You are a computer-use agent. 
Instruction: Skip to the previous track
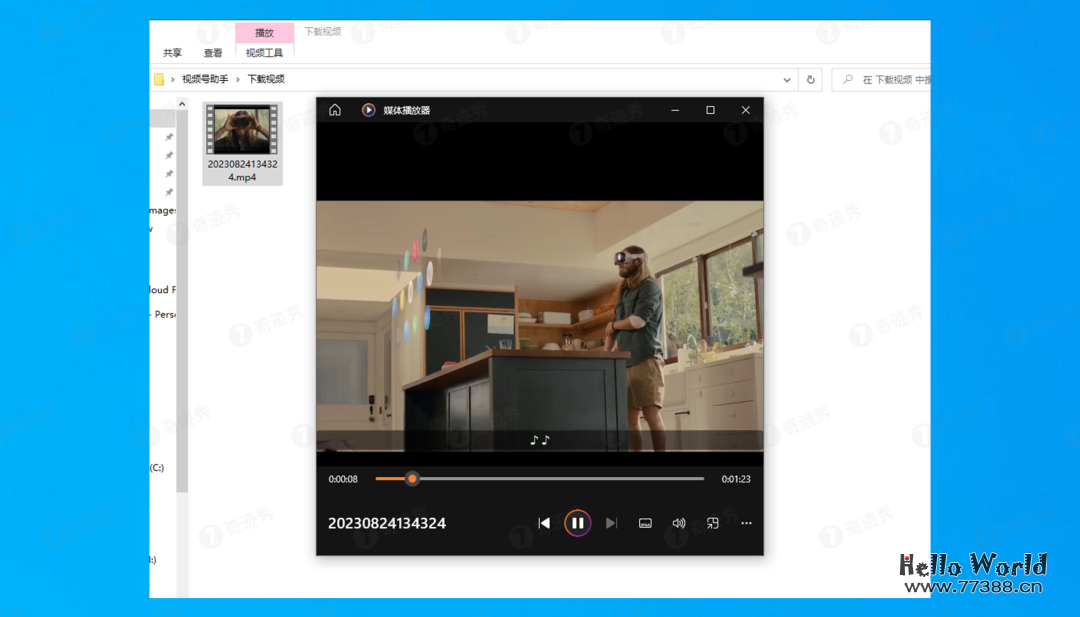click(544, 523)
